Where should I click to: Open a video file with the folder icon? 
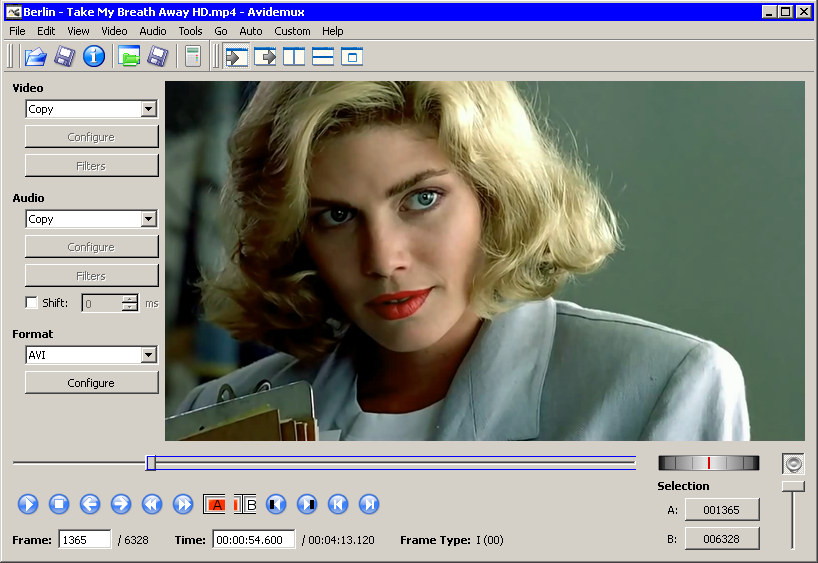pos(35,56)
